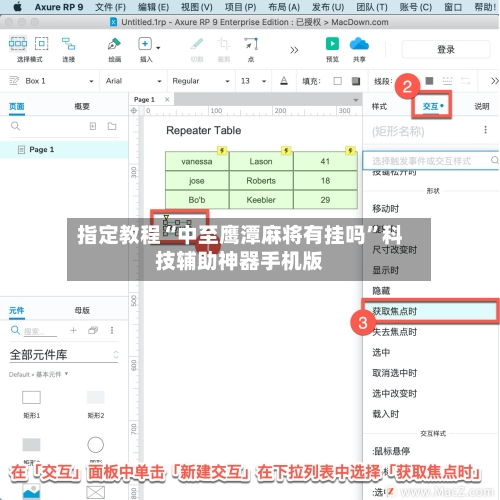Open the 插入 dropdown arrow
Image resolution: width=500 pixels, height=500 pixels.
pyautogui.click(x=158, y=48)
